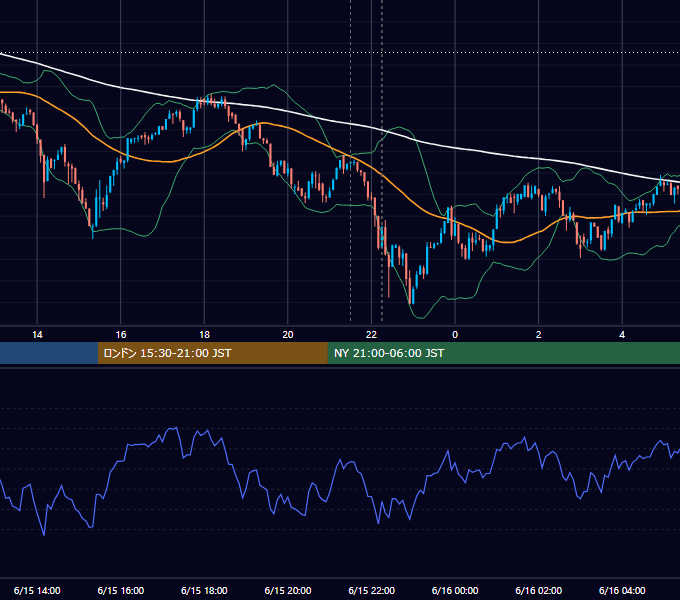Click the blue session bar before London
Screen dimensions: 680x600
pyautogui.click(x=49, y=353)
